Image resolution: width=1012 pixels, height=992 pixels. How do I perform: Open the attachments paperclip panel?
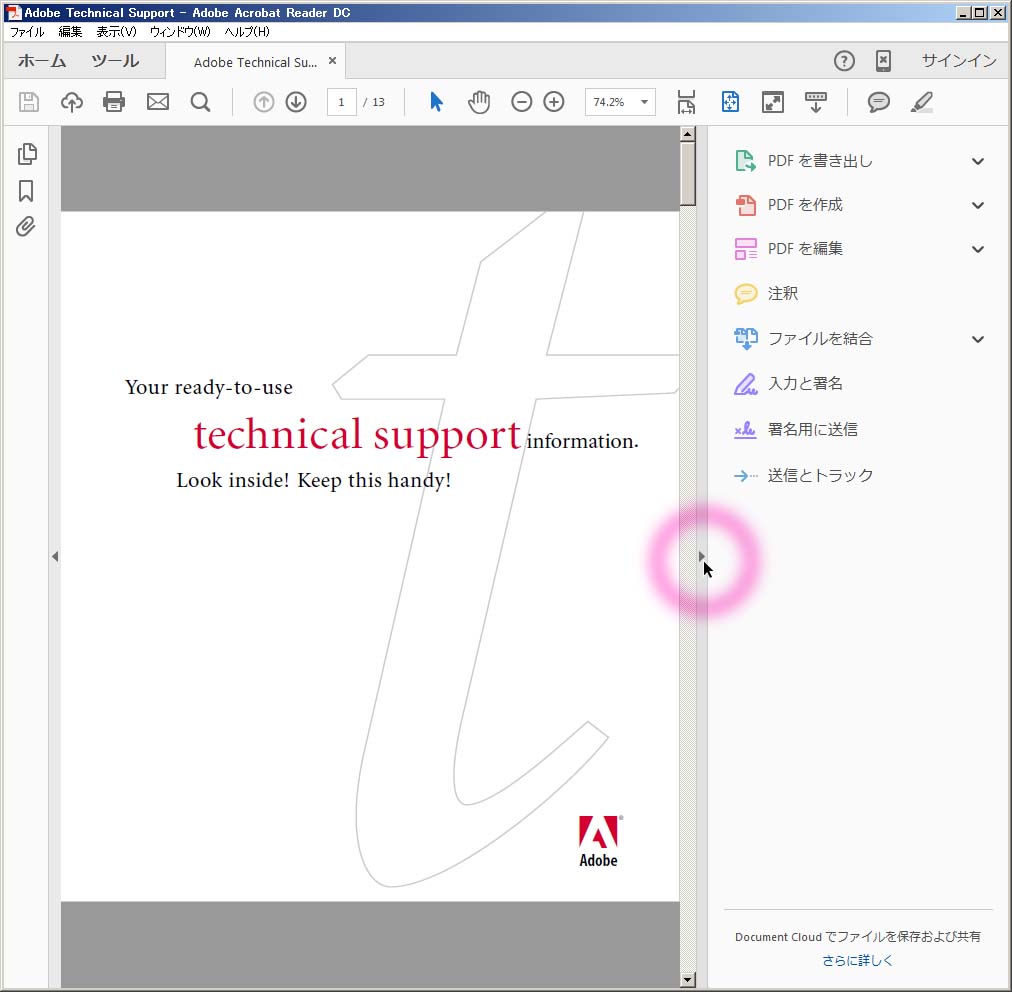[x=26, y=227]
